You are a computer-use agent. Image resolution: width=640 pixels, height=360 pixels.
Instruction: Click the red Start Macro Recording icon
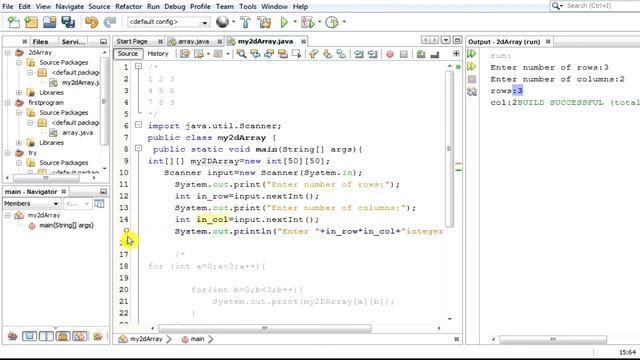390,54
